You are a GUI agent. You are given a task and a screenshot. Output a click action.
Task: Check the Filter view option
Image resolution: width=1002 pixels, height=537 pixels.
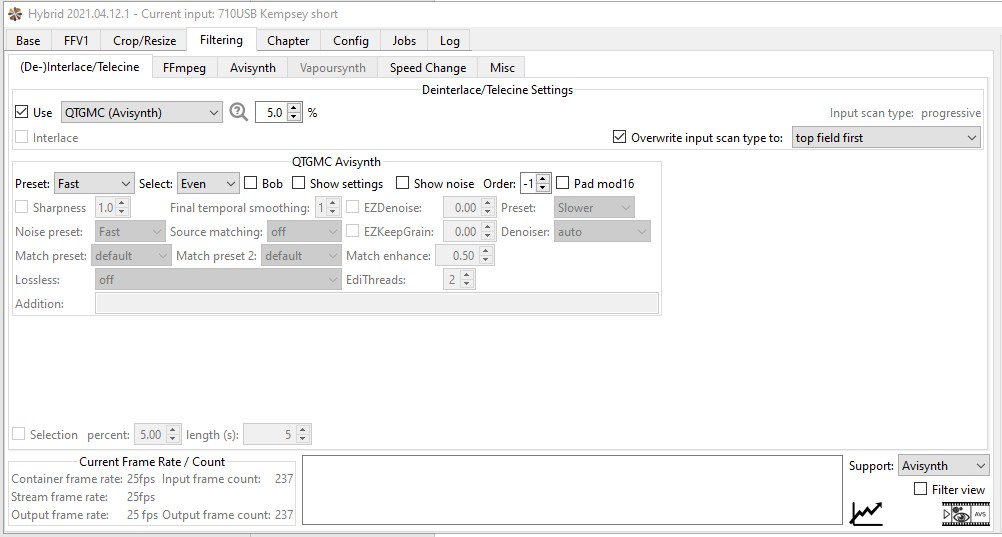[x=921, y=489]
